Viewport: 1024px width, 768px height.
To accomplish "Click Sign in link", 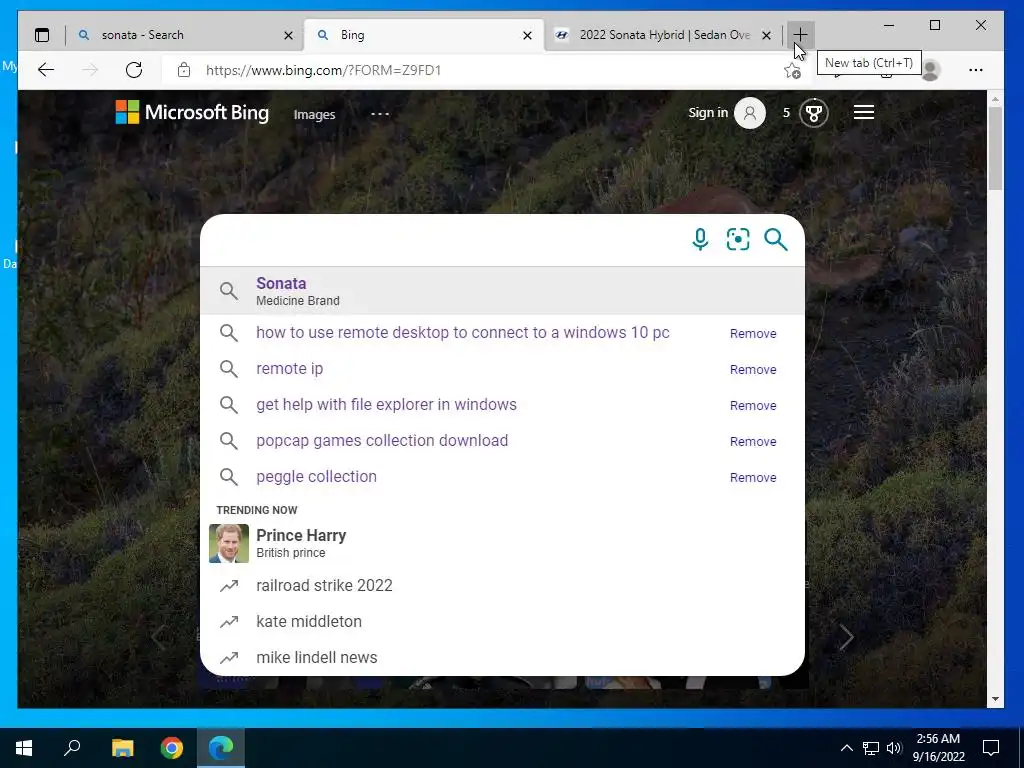I will tap(708, 112).
